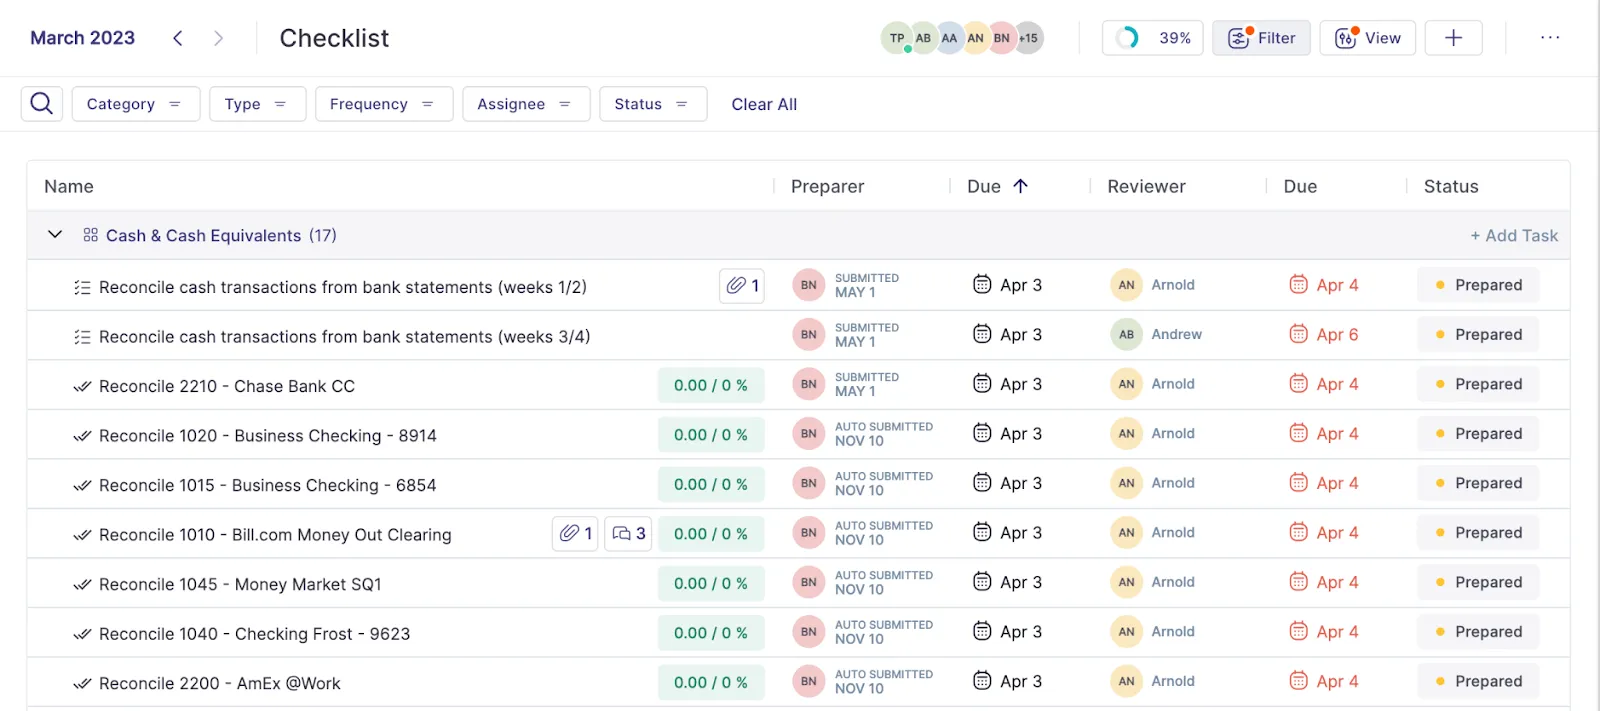Sort by preparer Due column arrow

[x=1021, y=186]
